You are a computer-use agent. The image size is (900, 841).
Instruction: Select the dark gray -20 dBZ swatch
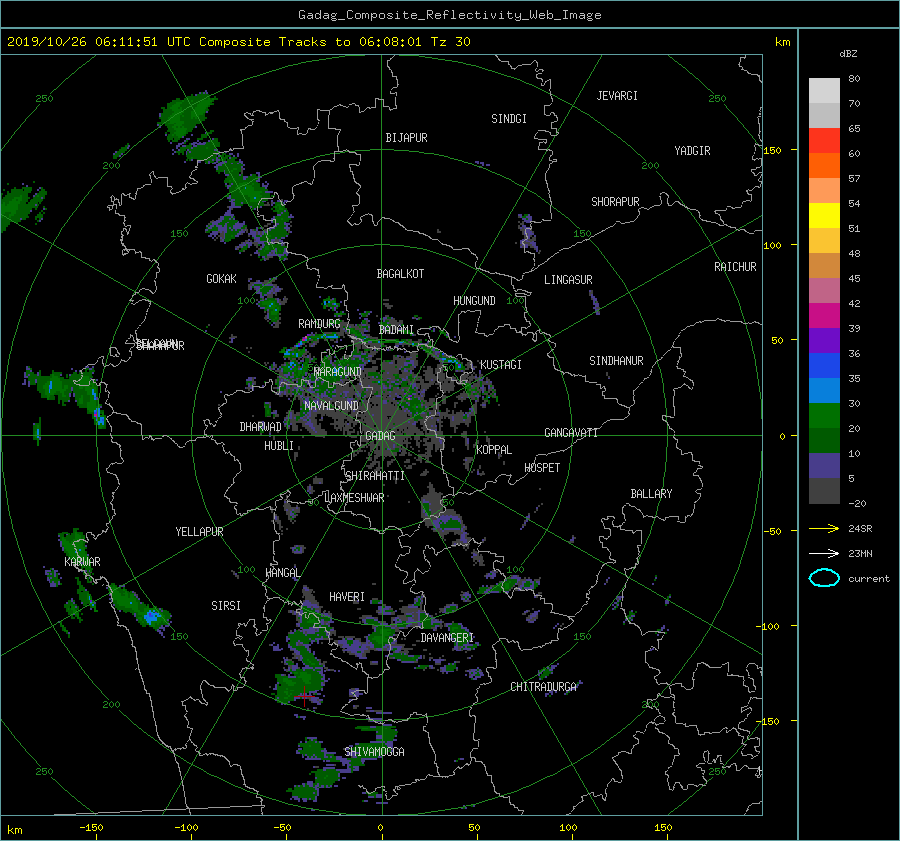[824, 490]
